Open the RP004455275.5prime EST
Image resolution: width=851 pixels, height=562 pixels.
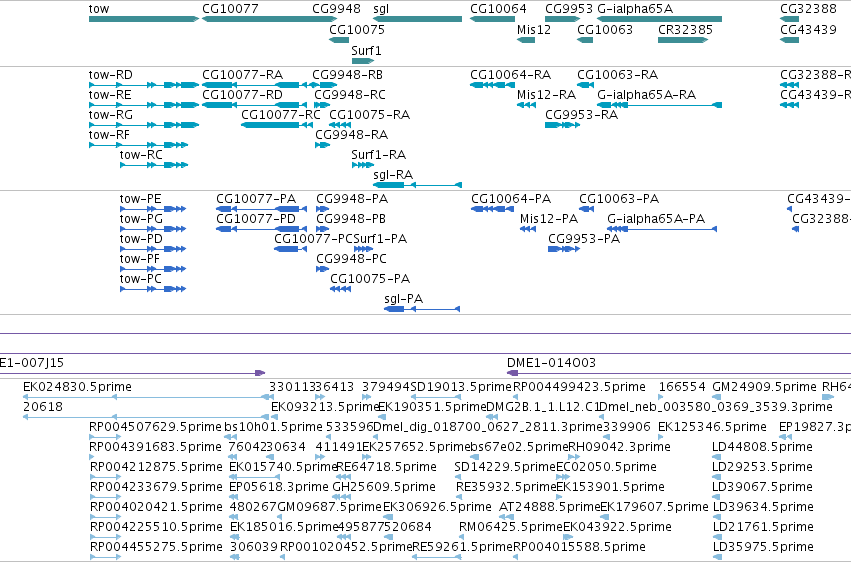(105, 557)
